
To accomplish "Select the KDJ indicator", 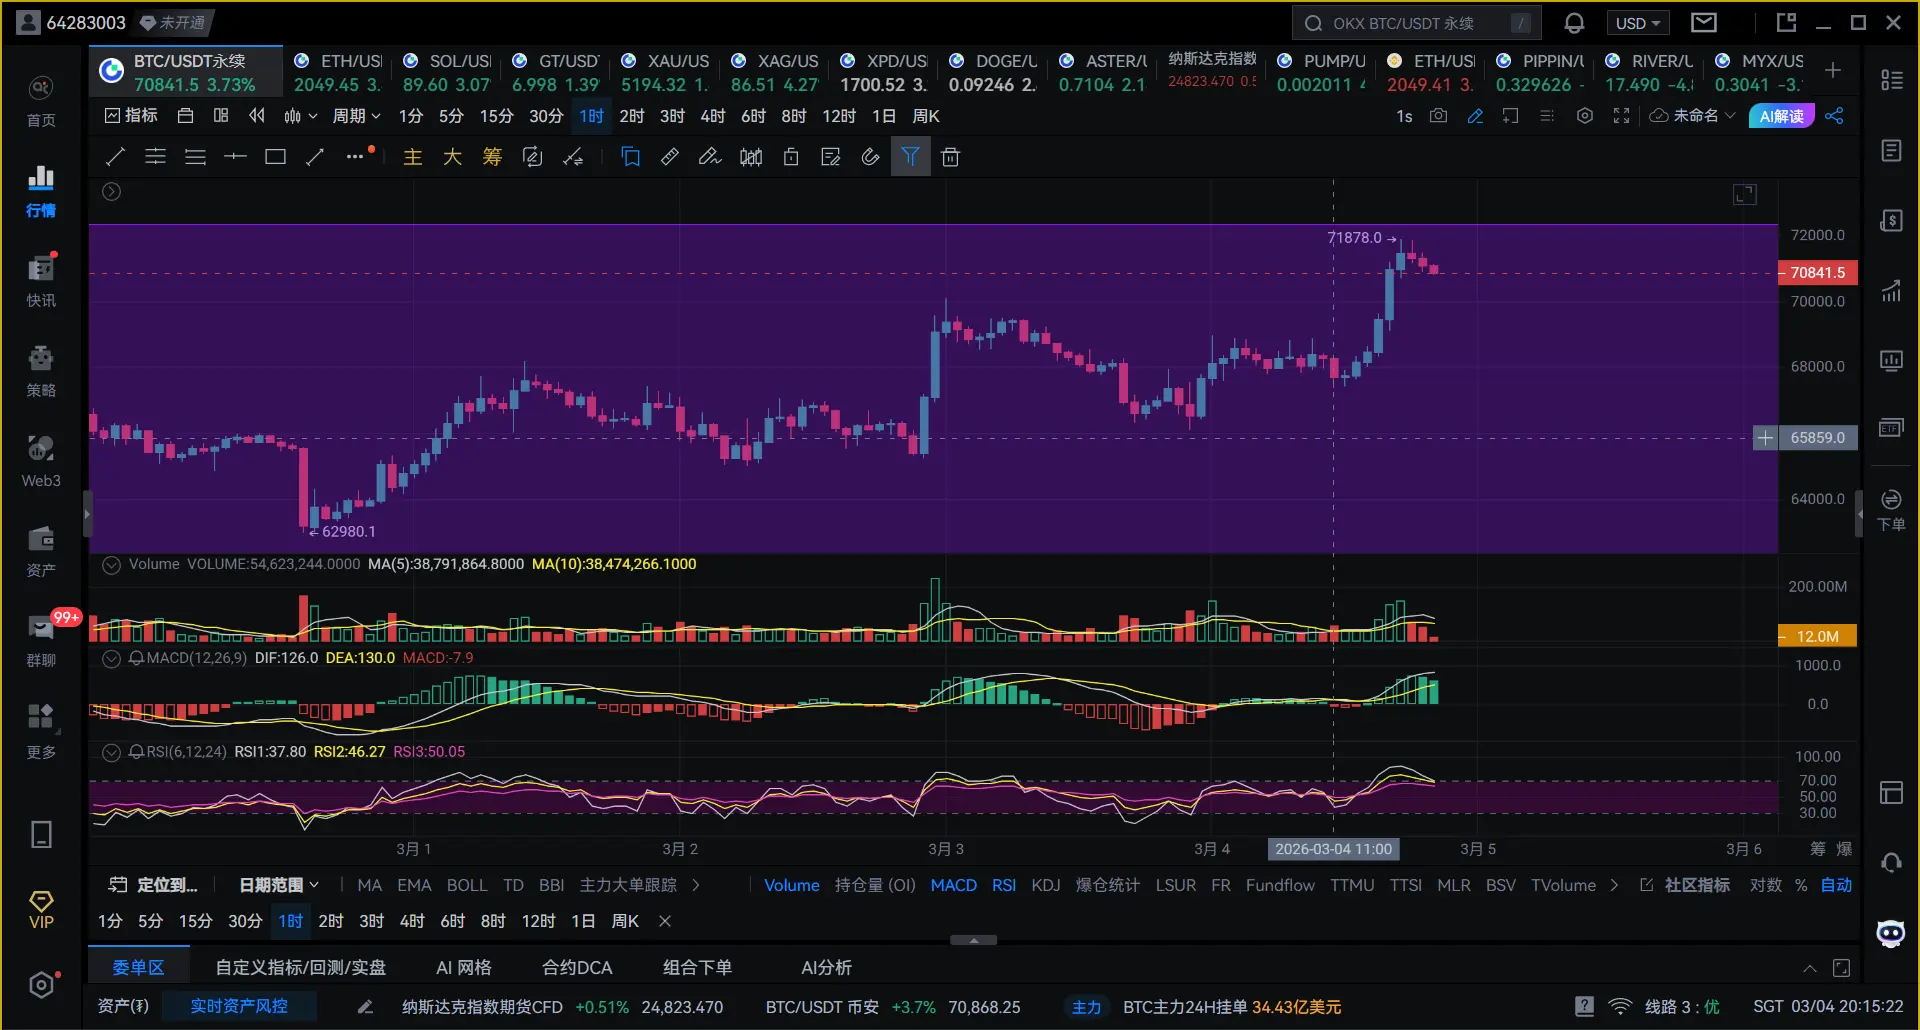I will pyautogui.click(x=1045, y=885).
